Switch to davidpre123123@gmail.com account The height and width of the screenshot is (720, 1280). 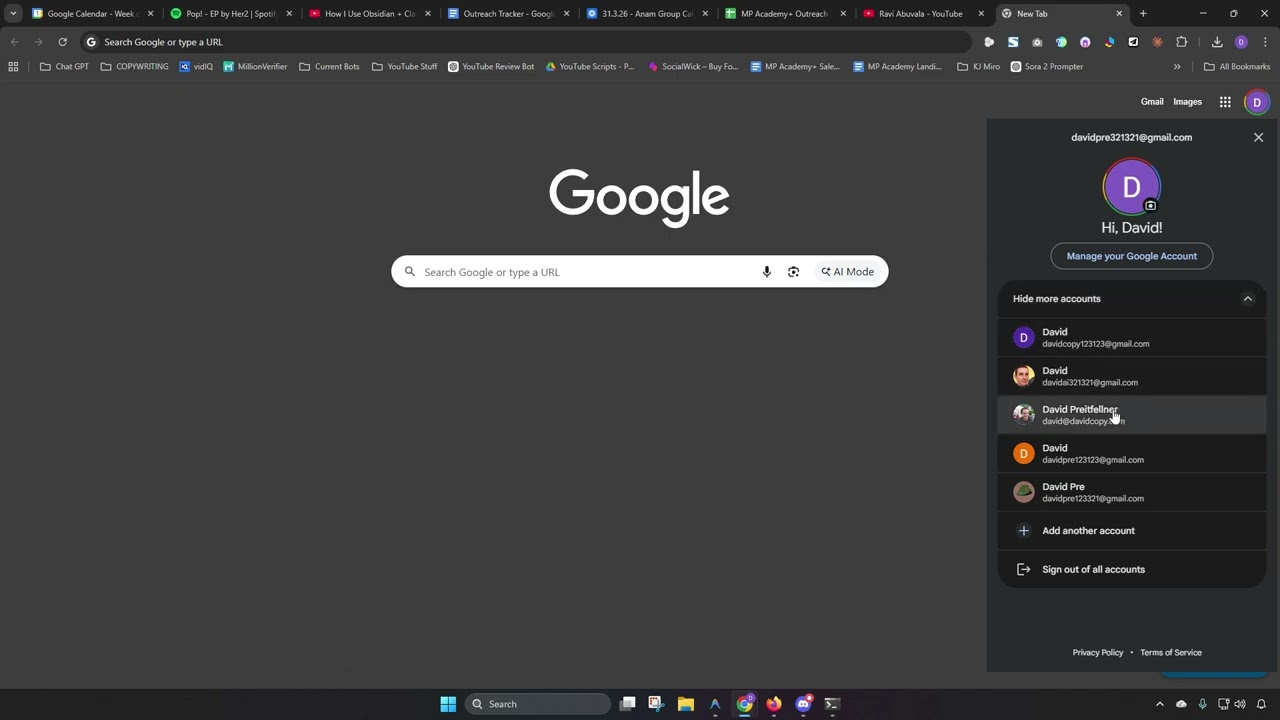click(x=1132, y=454)
